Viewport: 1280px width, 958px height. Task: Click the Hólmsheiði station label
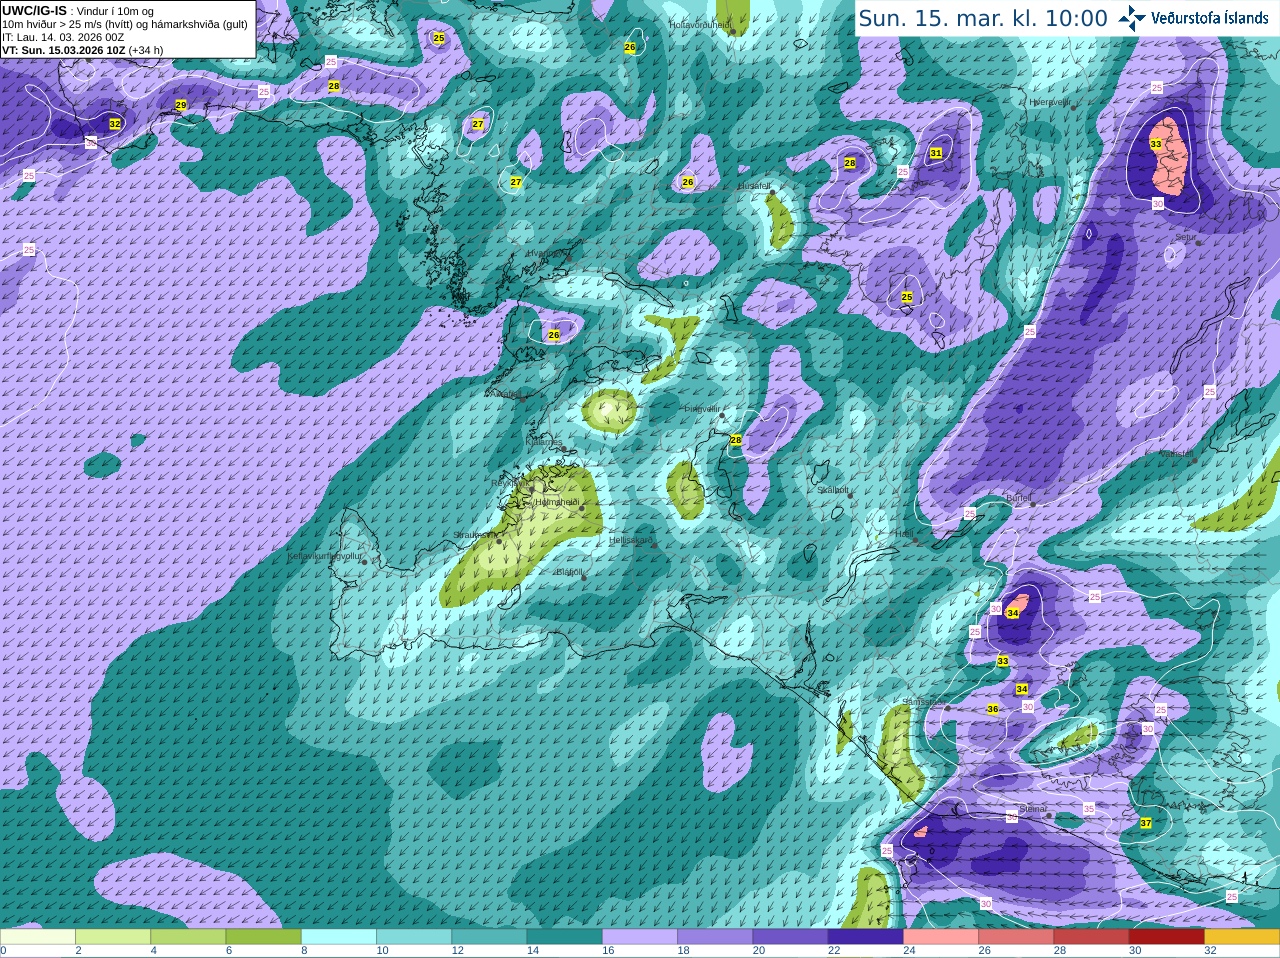click(558, 502)
